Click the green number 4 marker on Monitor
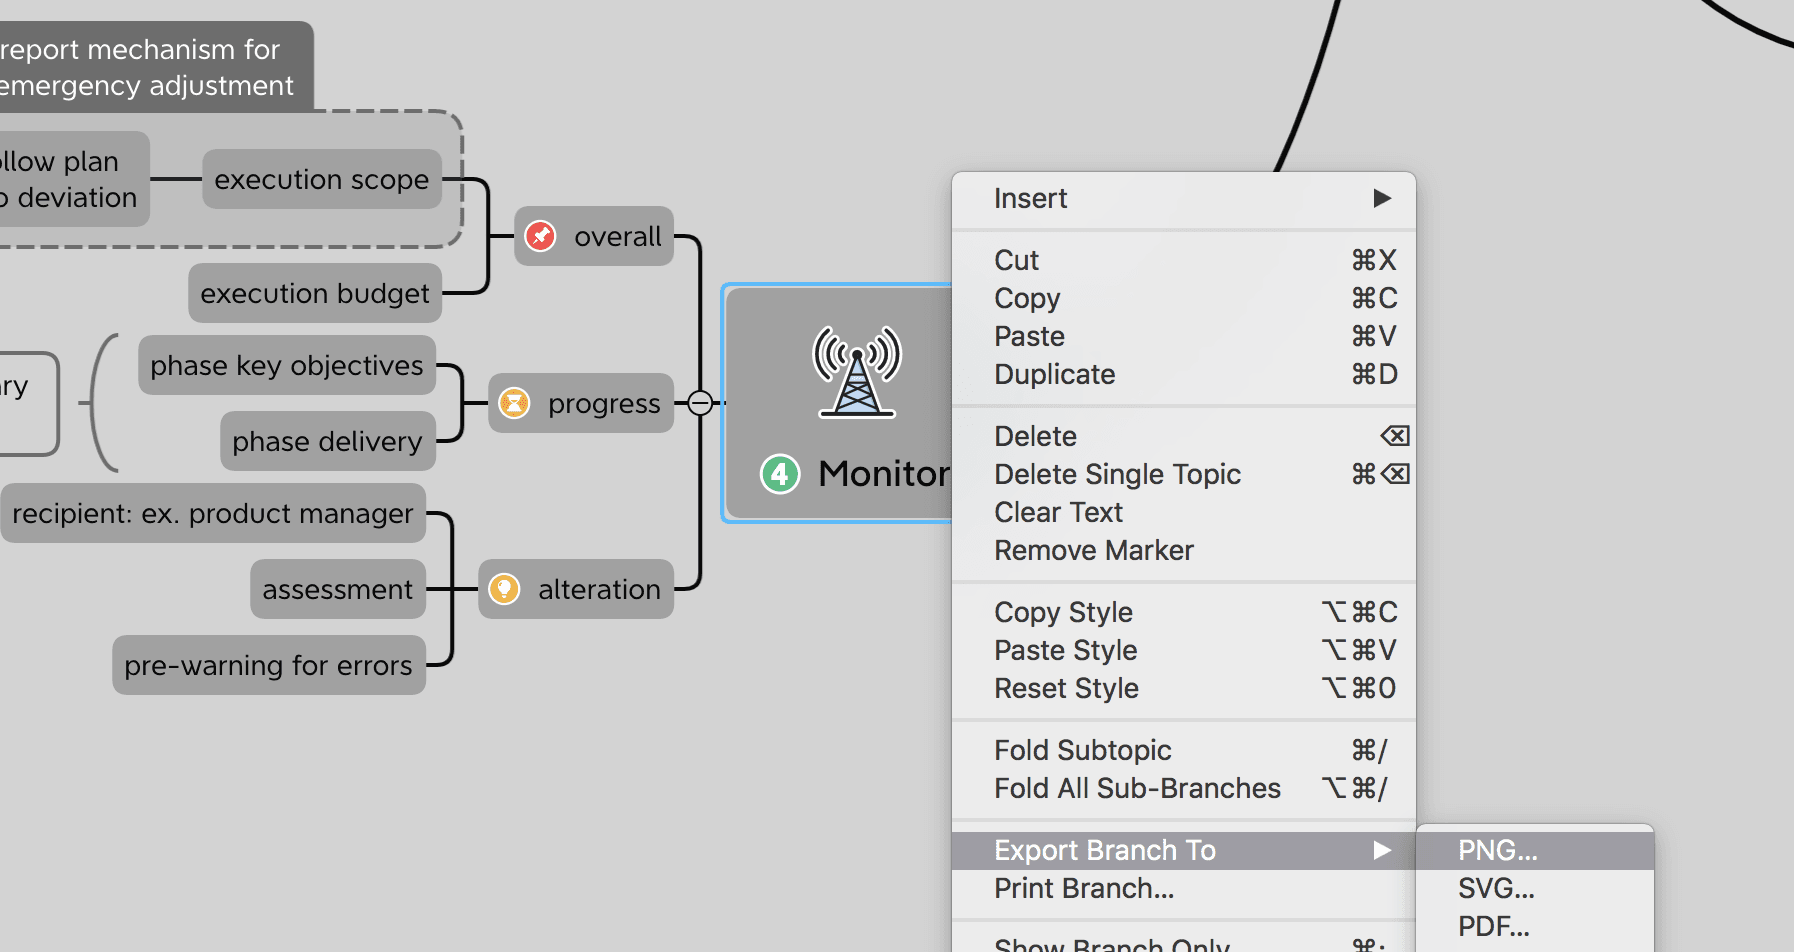This screenshot has height=952, width=1794. [x=780, y=474]
